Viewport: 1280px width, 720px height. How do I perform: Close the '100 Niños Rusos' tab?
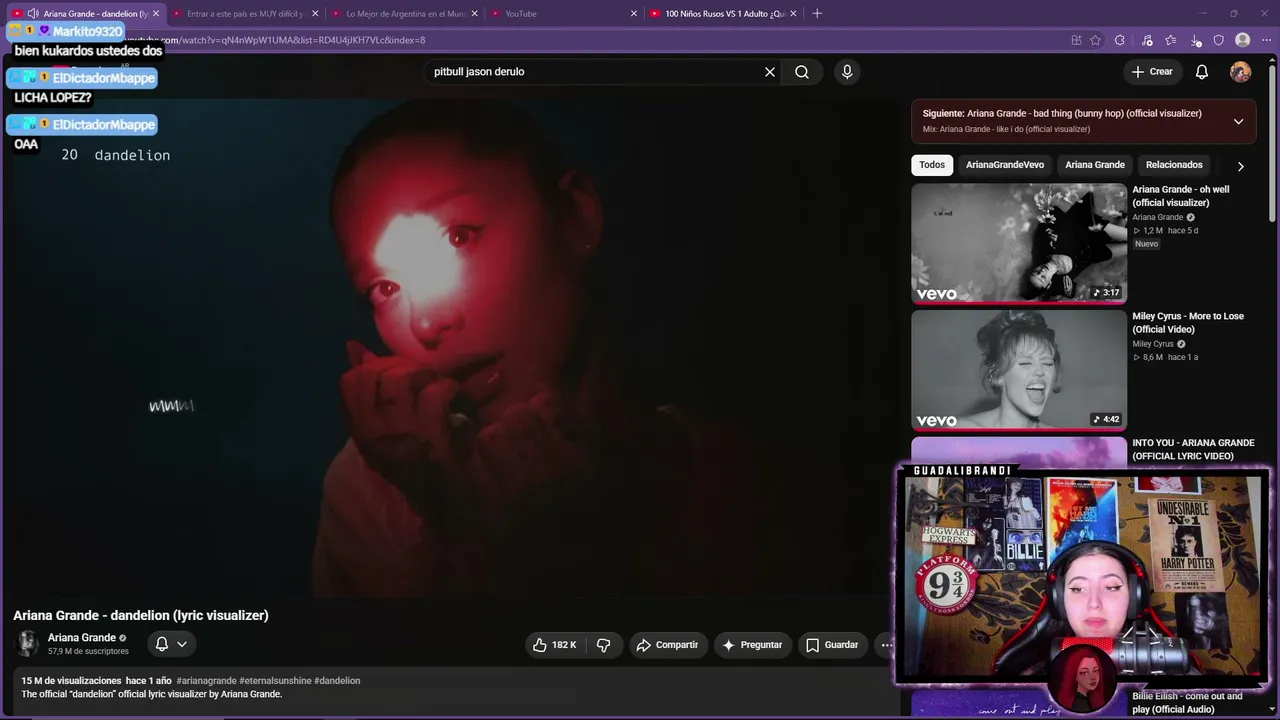click(x=793, y=14)
